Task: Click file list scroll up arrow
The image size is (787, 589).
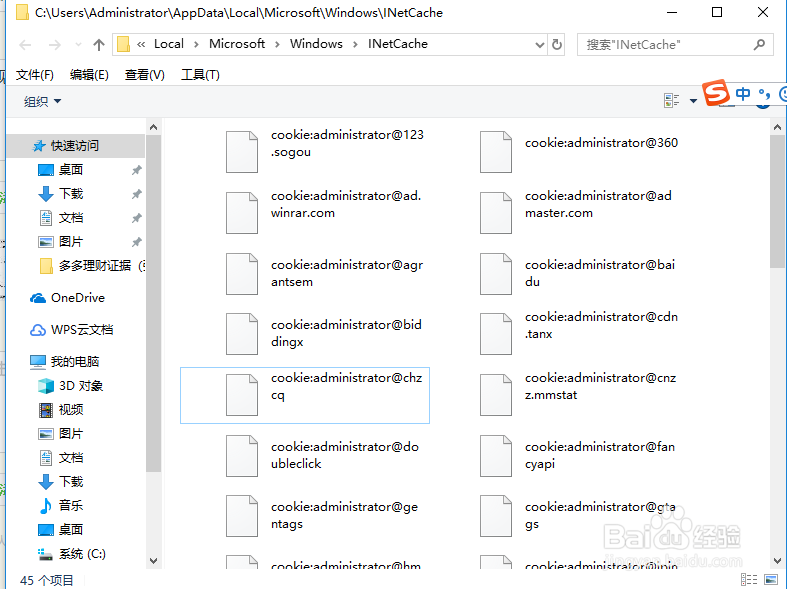Action: tap(777, 127)
